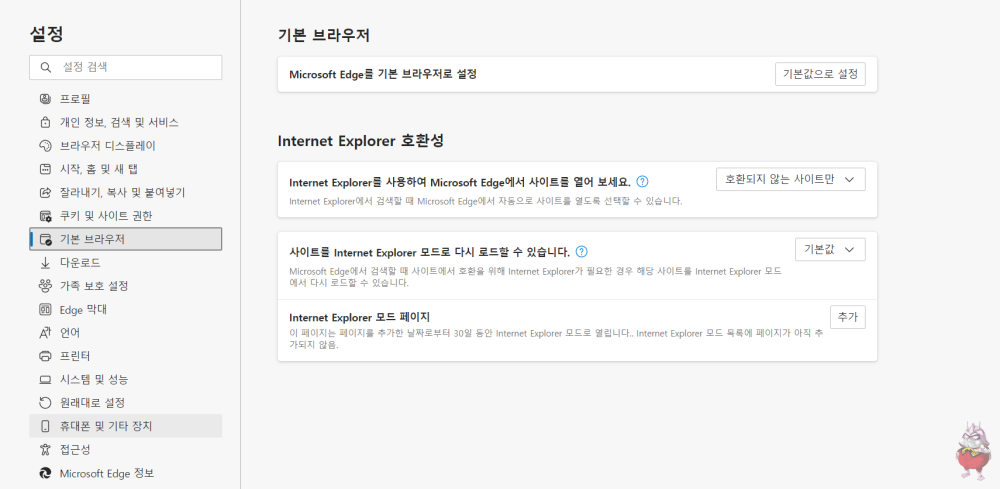
Task: Click the help icon beside 사이트를 열어 보세요
Action: pyautogui.click(x=643, y=182)
